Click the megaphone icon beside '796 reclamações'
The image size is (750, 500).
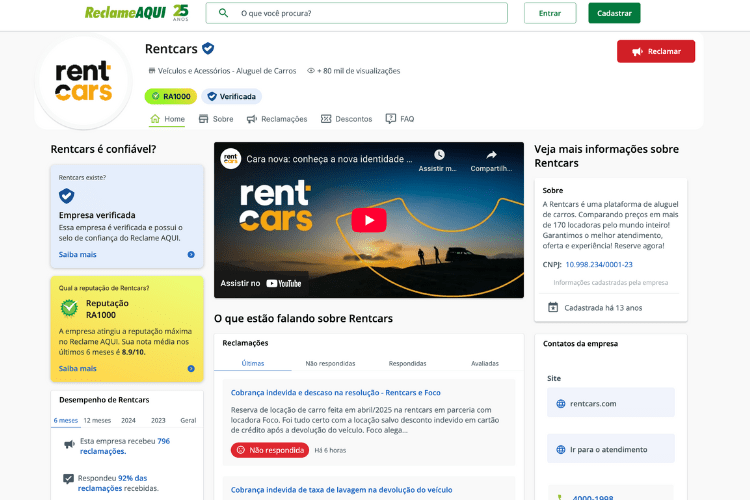pos(69,444)
